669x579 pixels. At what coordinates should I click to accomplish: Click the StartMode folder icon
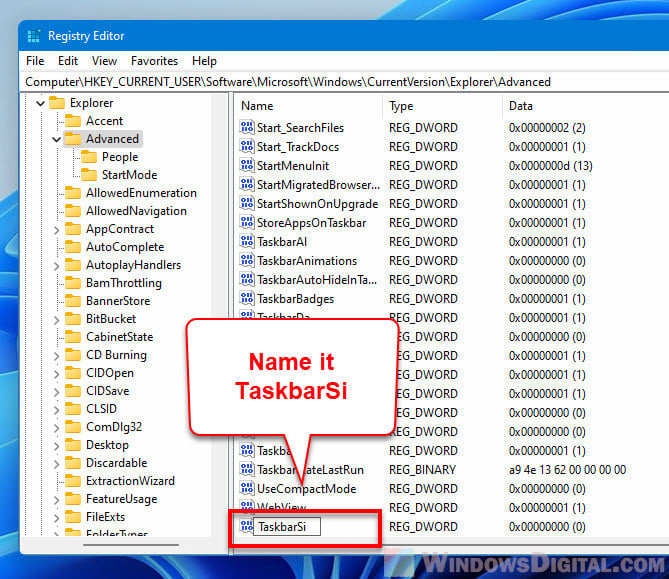[89, 175]
